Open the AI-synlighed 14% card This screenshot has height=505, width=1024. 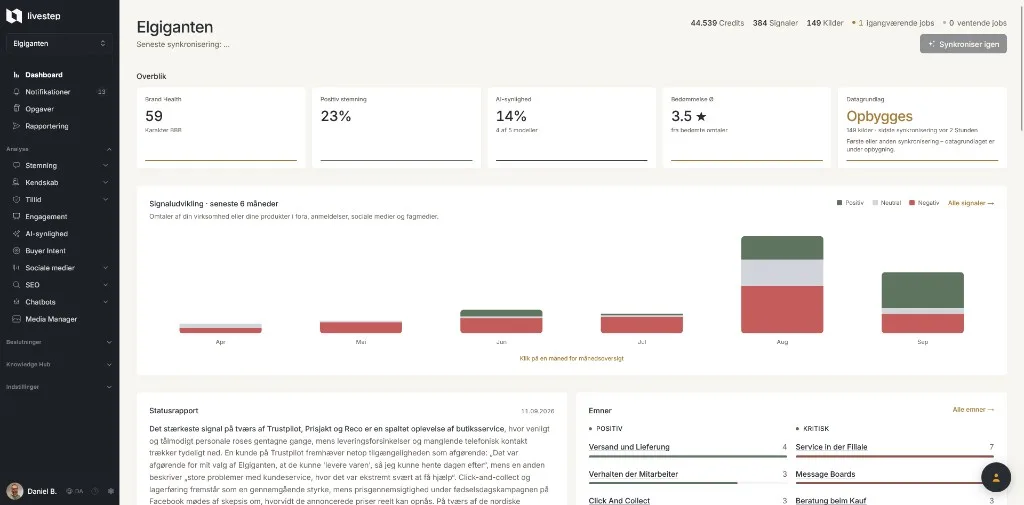[x=571, y=127]
